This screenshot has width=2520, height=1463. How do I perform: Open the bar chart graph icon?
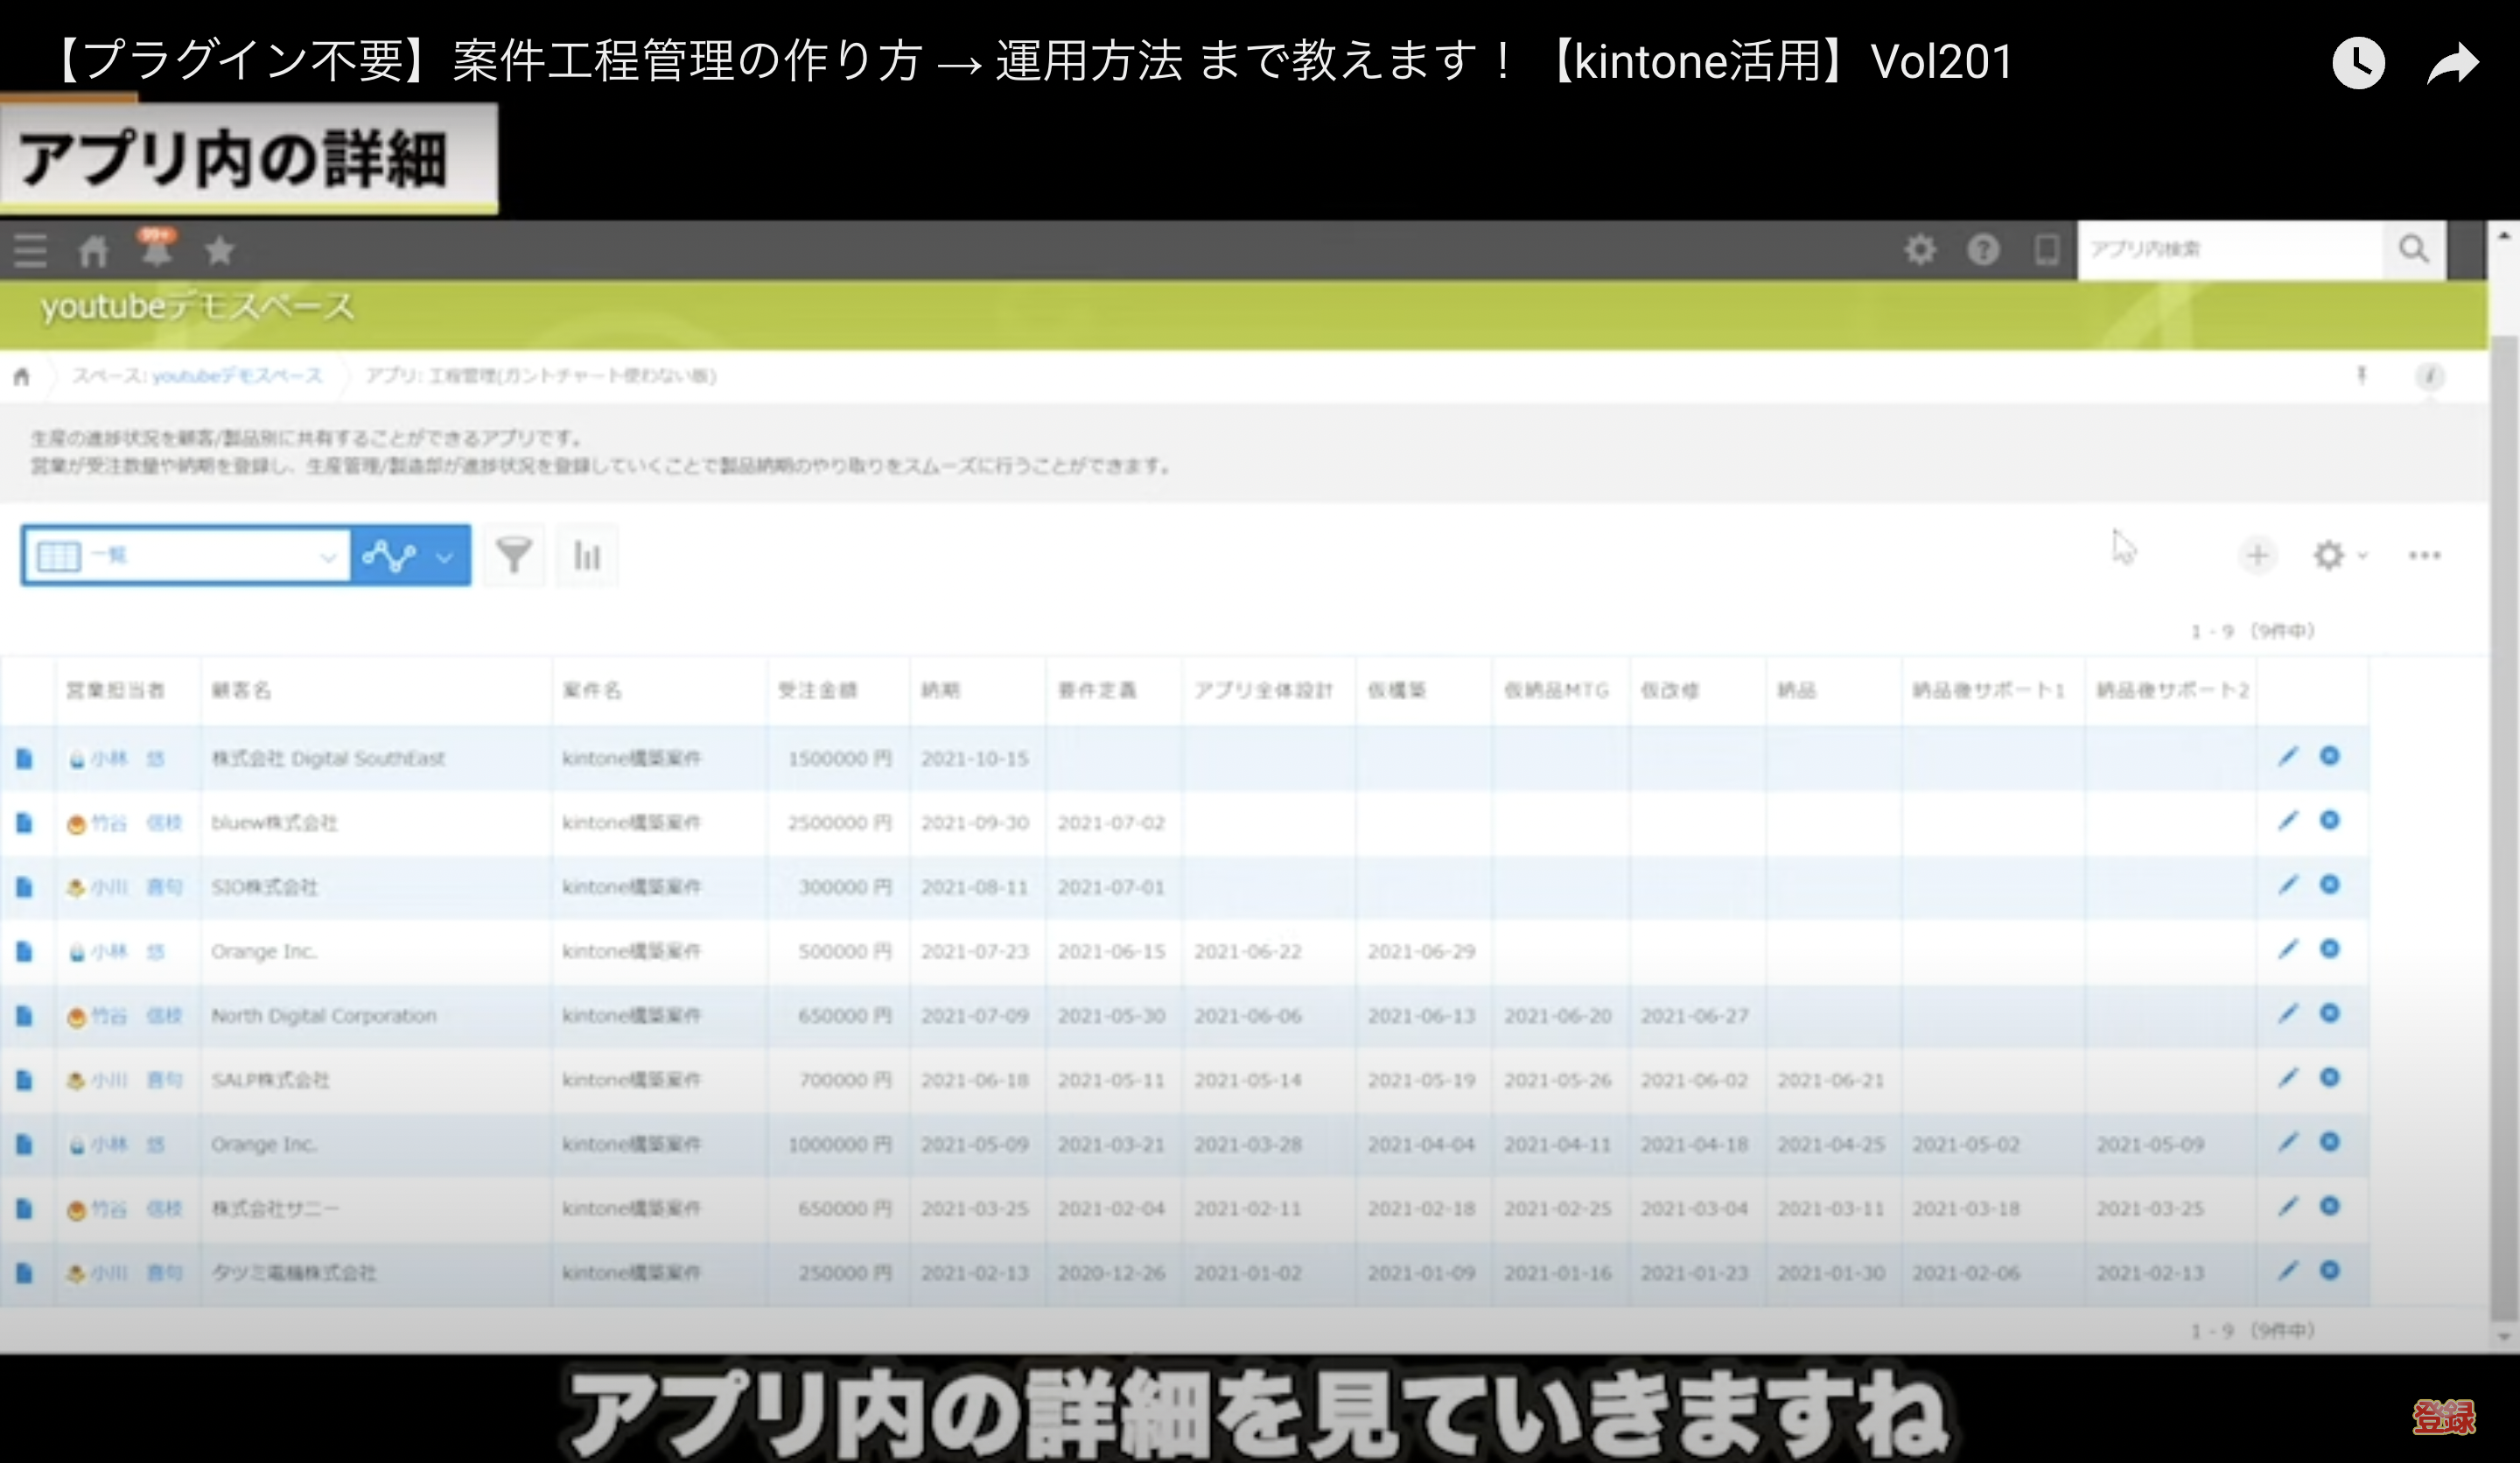click(x=586, y=555)
